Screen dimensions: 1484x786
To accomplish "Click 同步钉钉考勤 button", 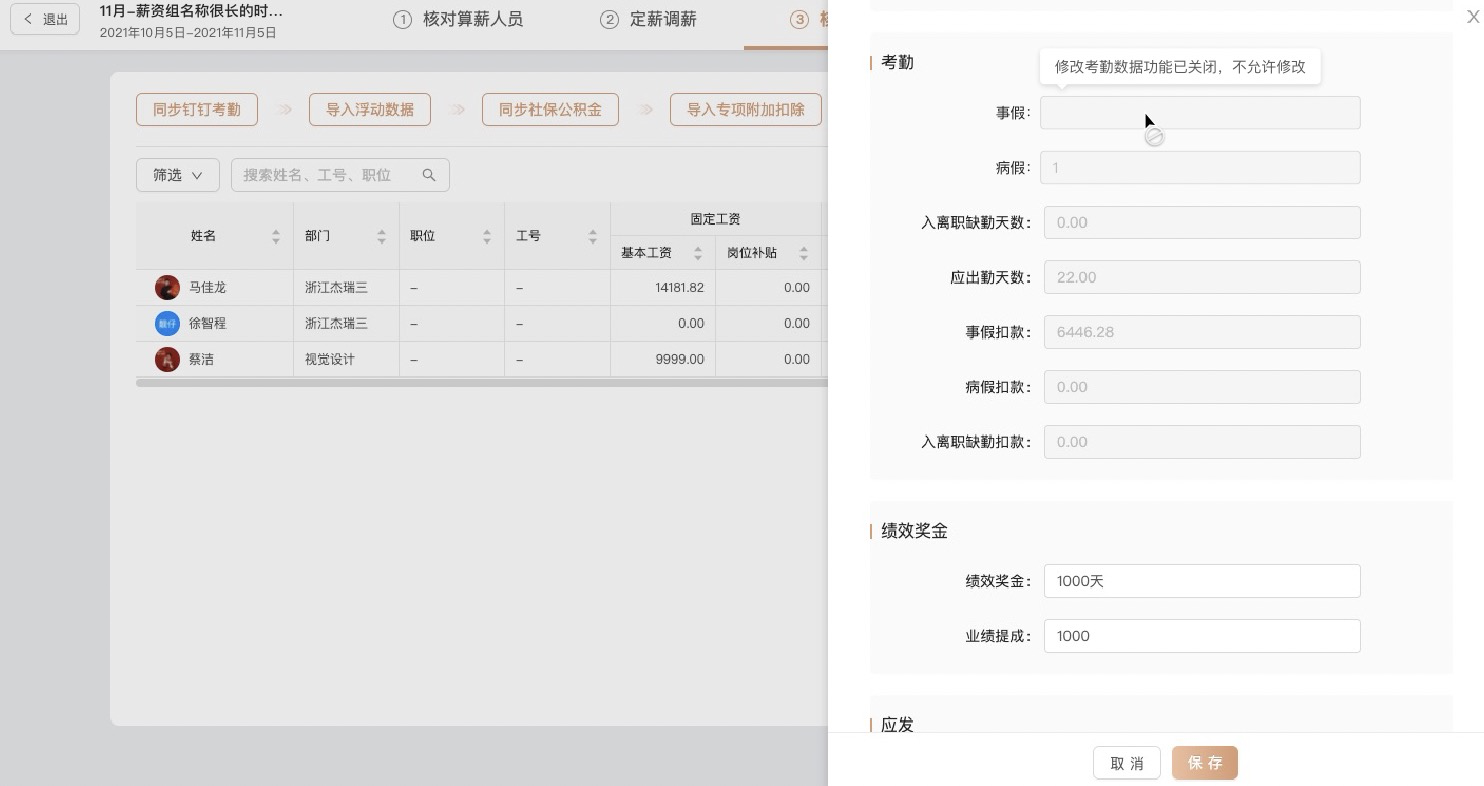I will (197, 109).
